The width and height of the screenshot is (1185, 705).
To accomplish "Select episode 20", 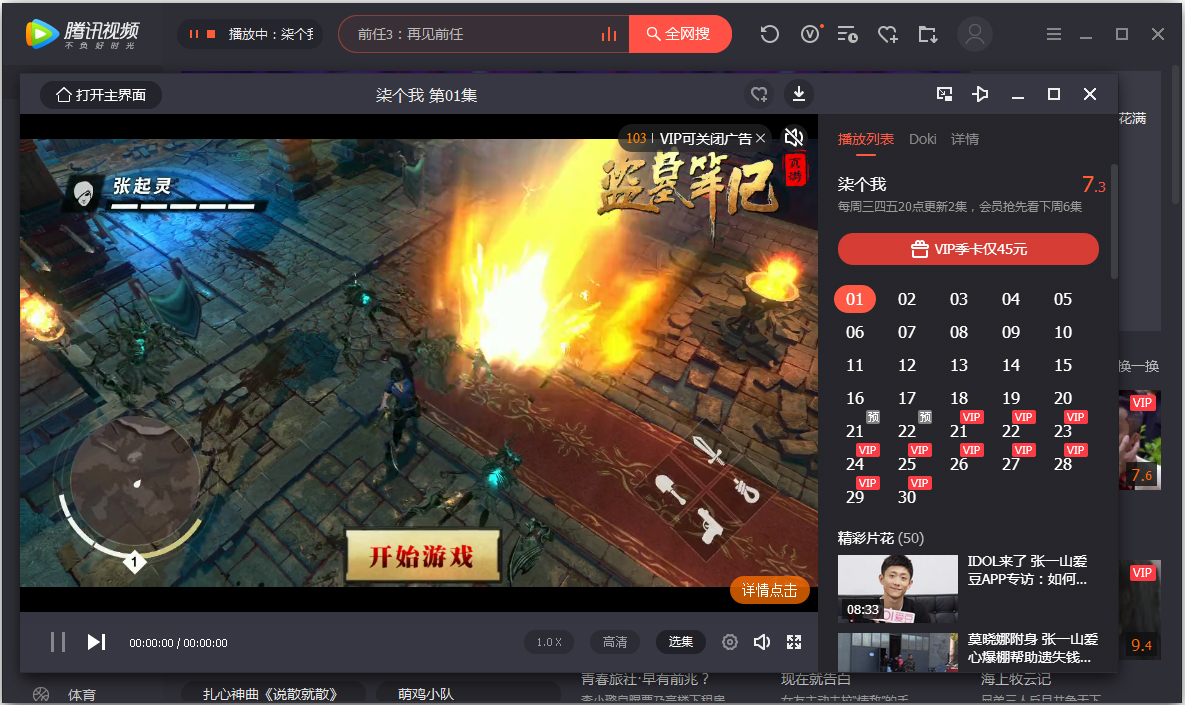I will pos(1063,398).
